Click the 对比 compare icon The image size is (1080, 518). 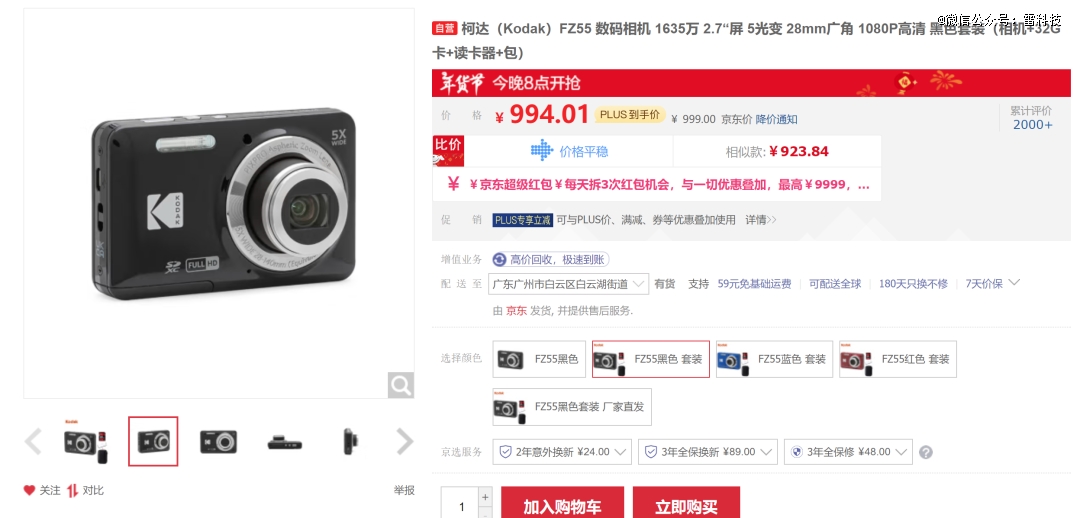(72, 490)
